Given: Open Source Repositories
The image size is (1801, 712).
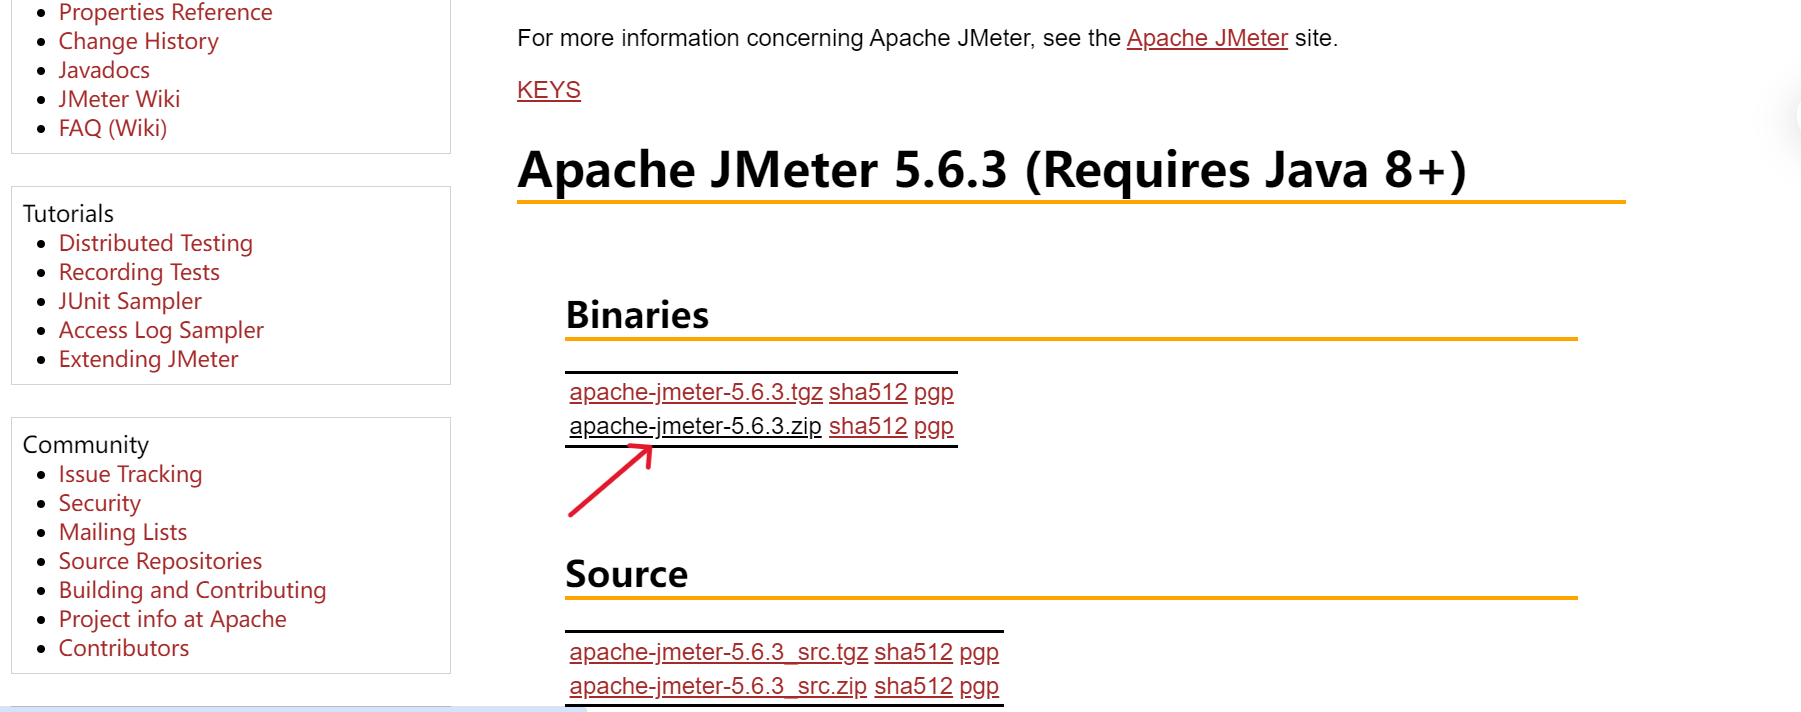Looking at the screenshot, I should coord(160,561).
